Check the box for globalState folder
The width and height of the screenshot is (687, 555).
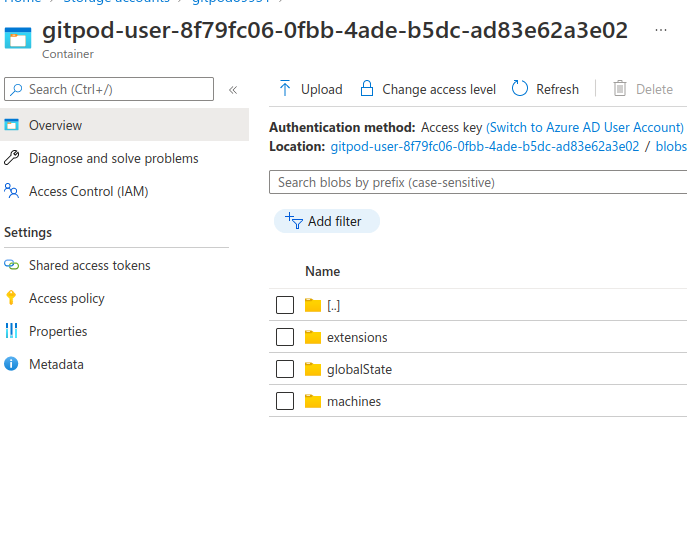(x=285, y=369)
